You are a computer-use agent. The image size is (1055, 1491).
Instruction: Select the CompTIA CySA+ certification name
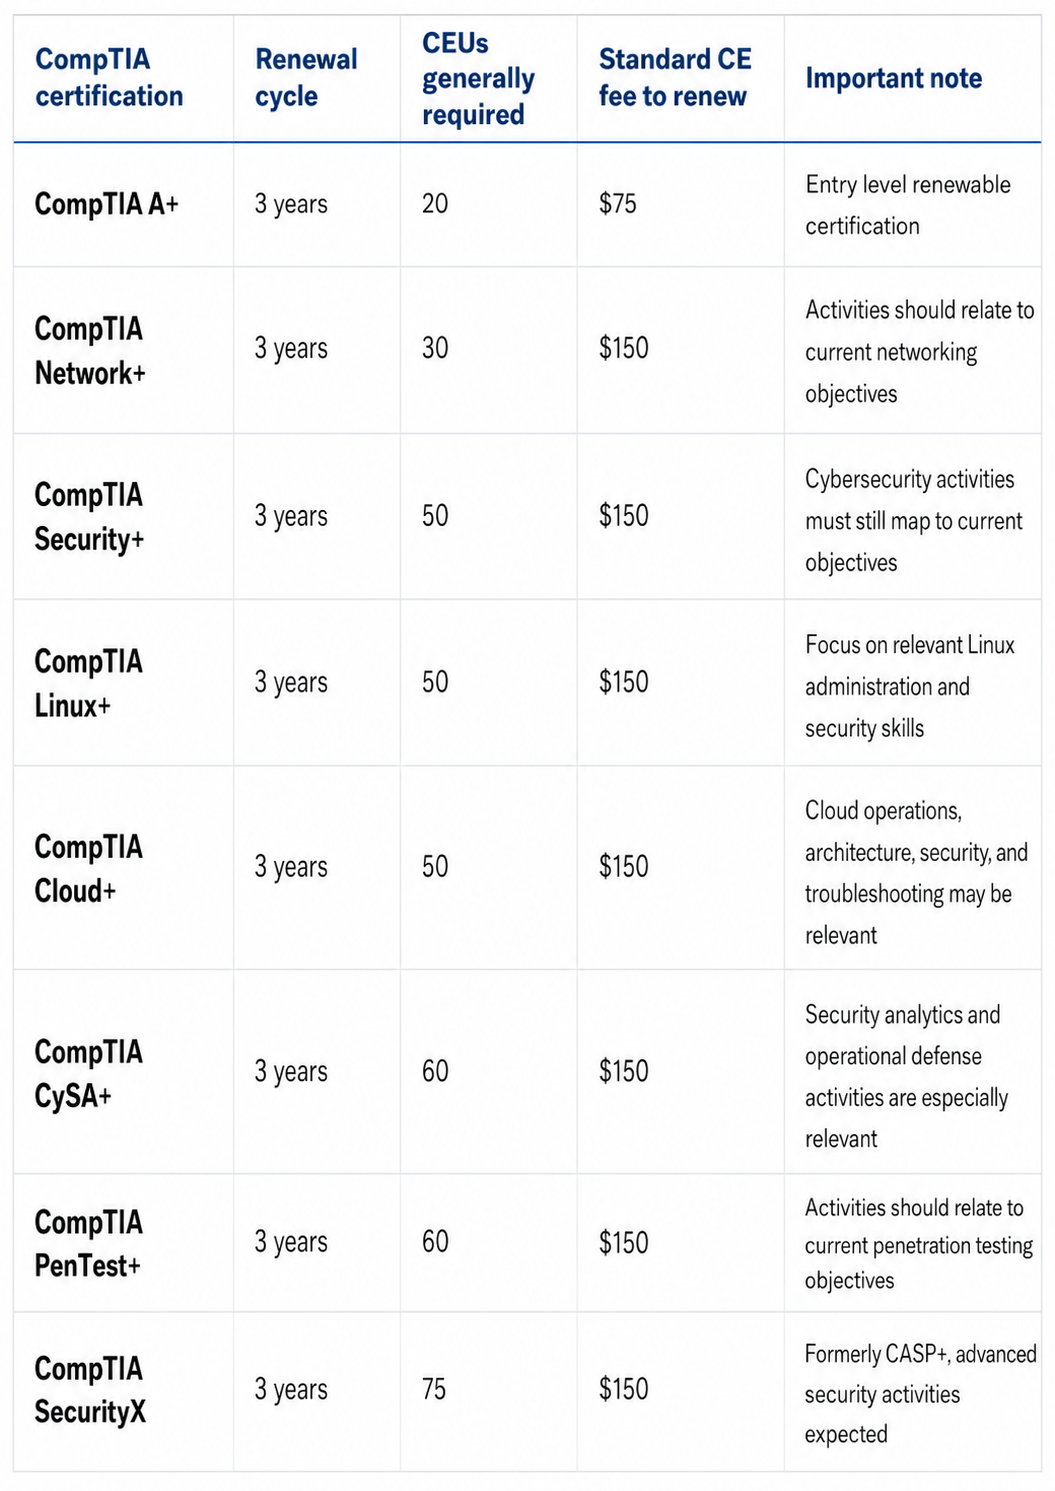coord(88,1073)
